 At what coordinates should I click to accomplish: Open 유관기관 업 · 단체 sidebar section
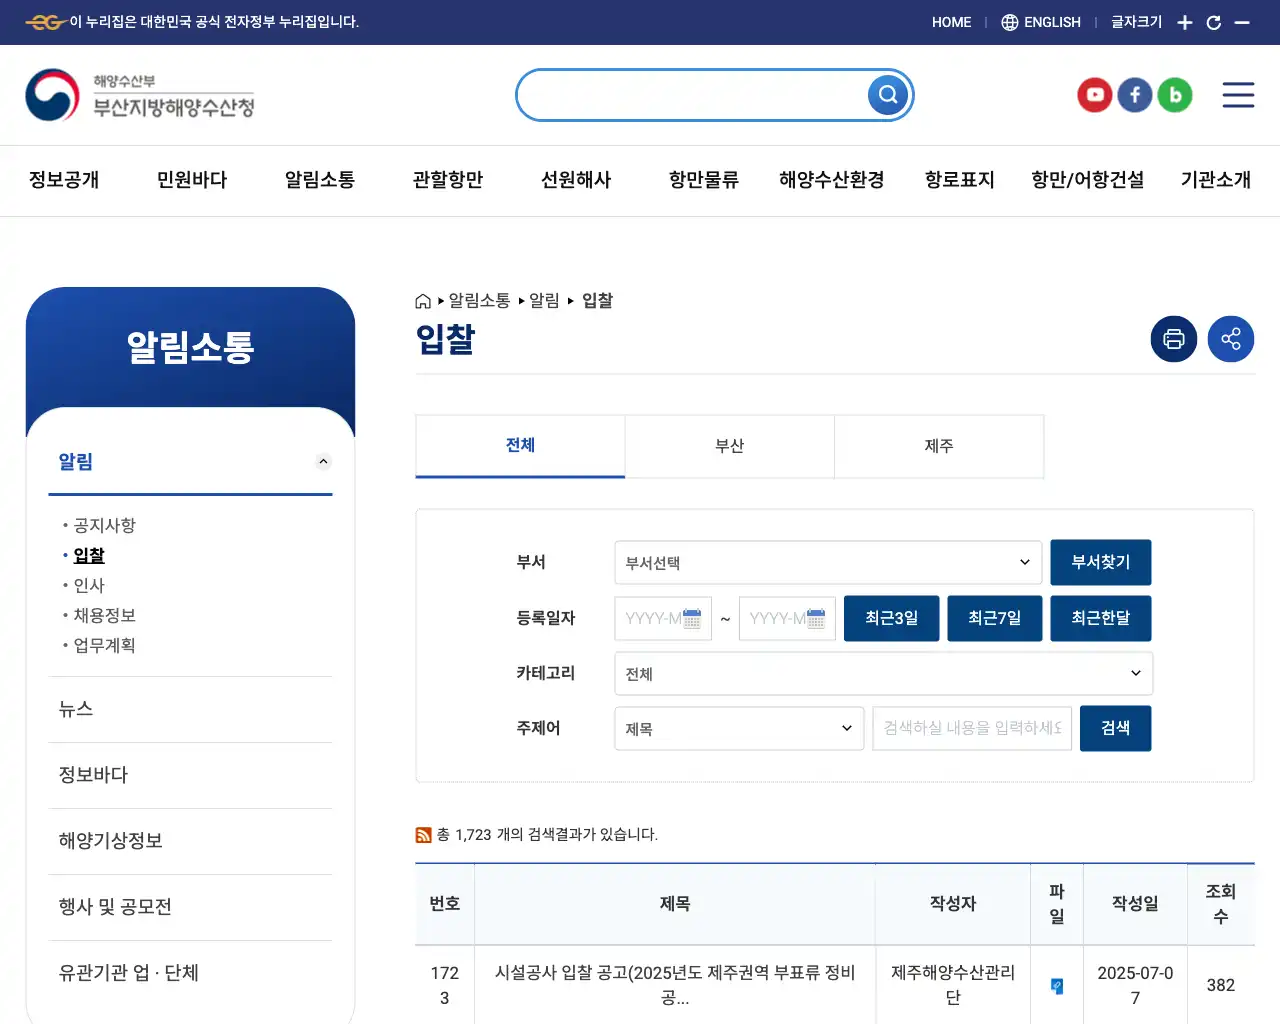coord(190,973)
